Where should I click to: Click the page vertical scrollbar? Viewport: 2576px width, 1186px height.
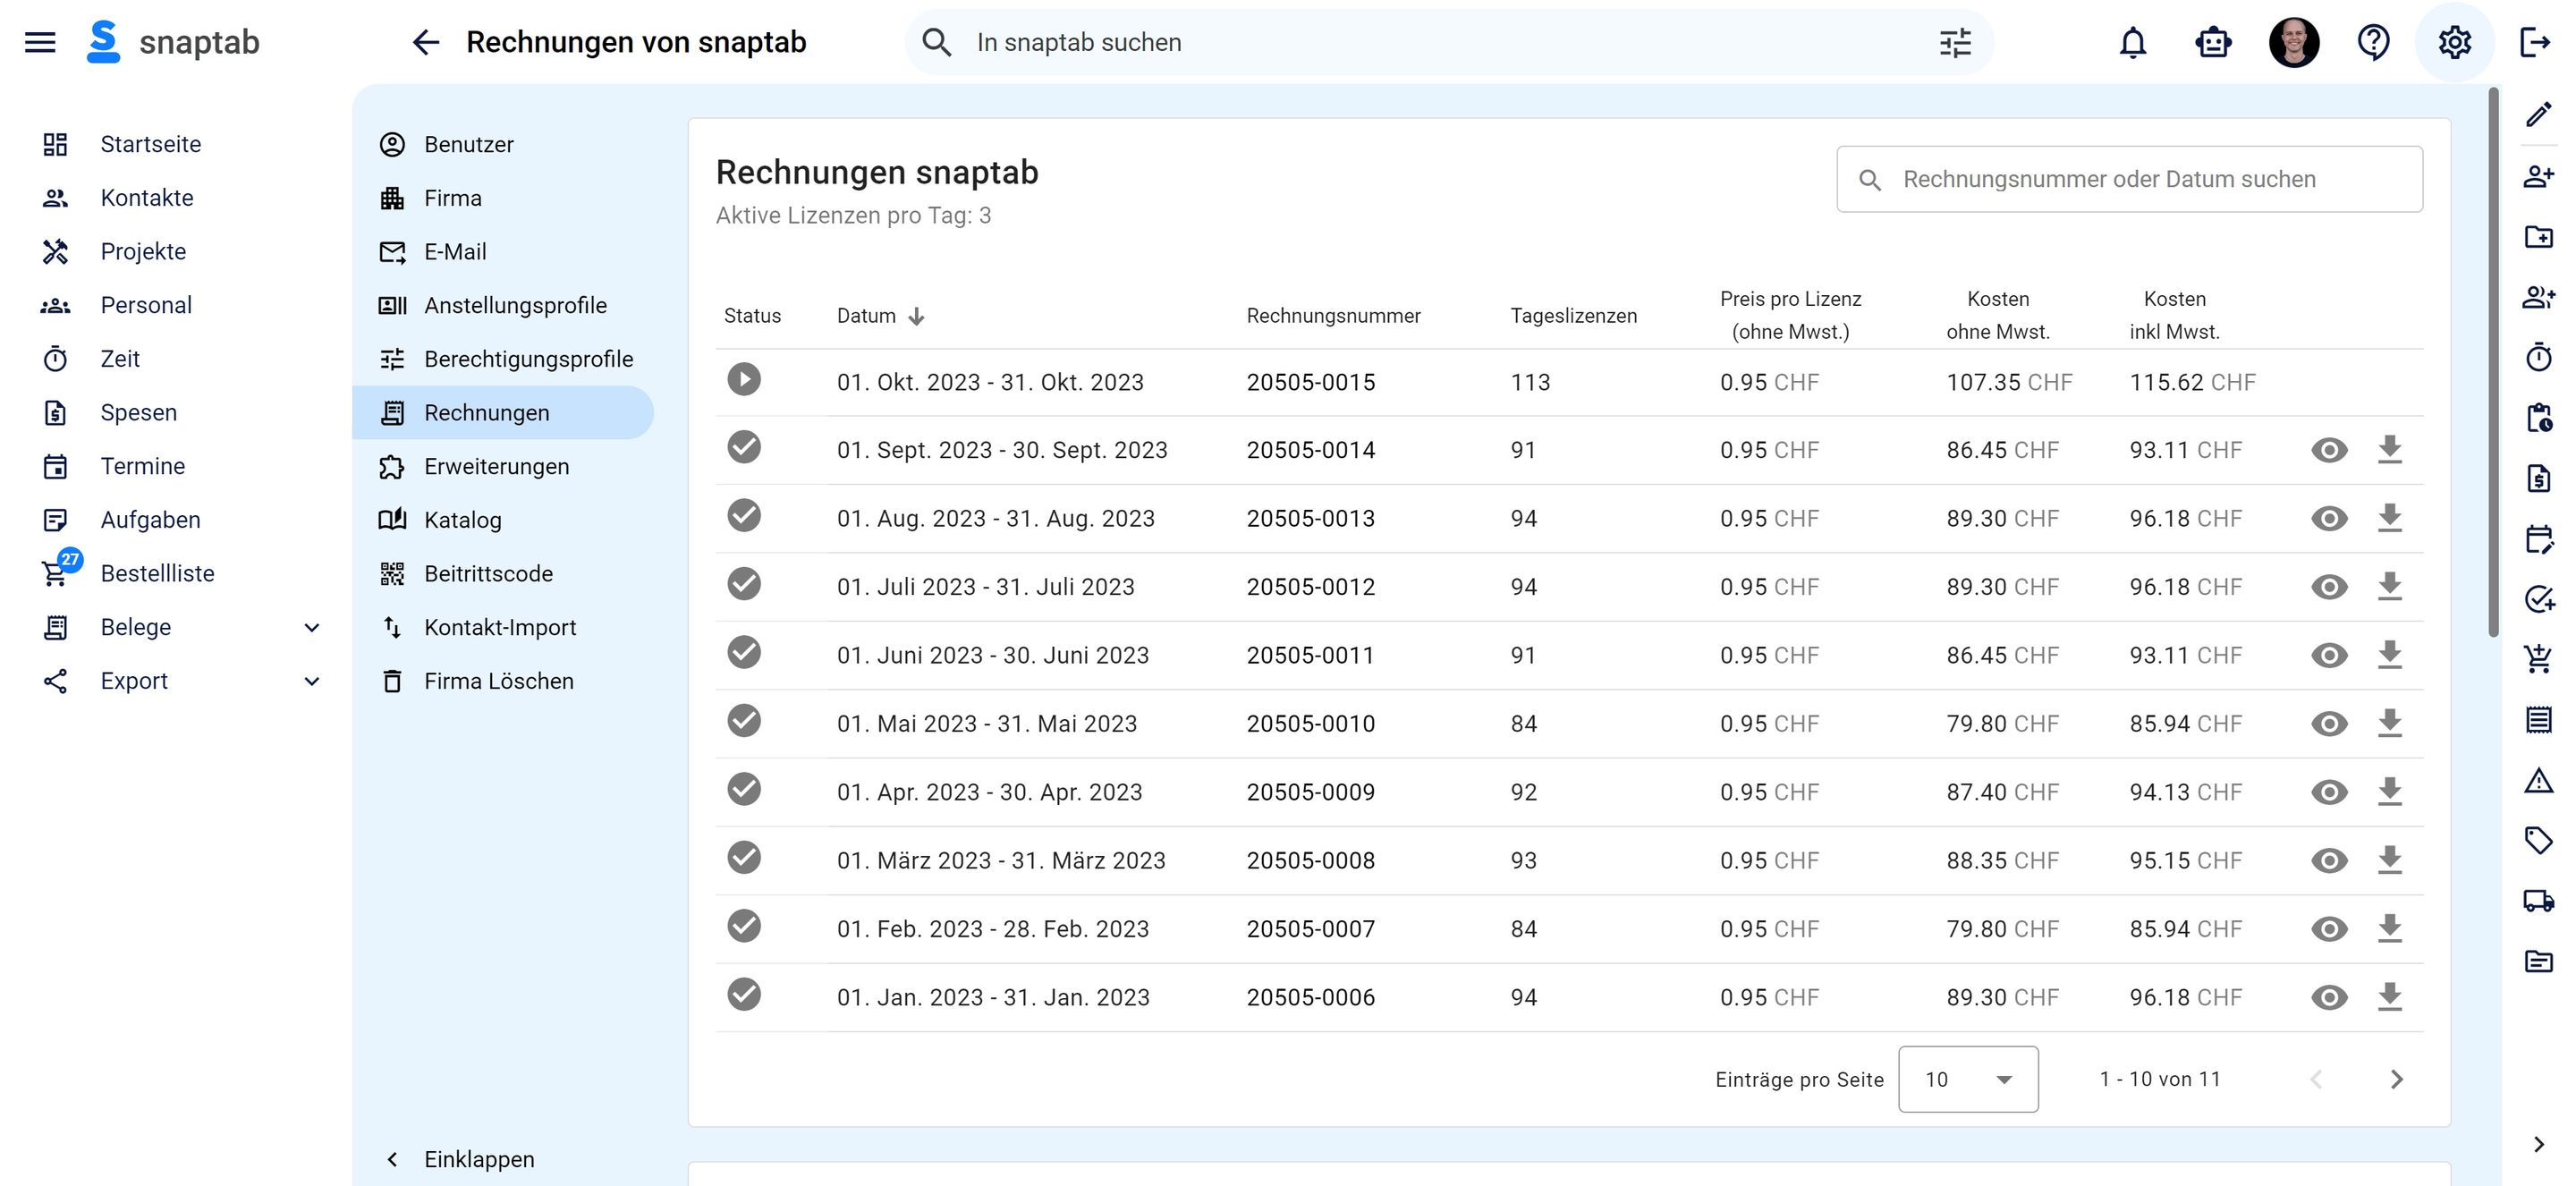(2493, 362)
